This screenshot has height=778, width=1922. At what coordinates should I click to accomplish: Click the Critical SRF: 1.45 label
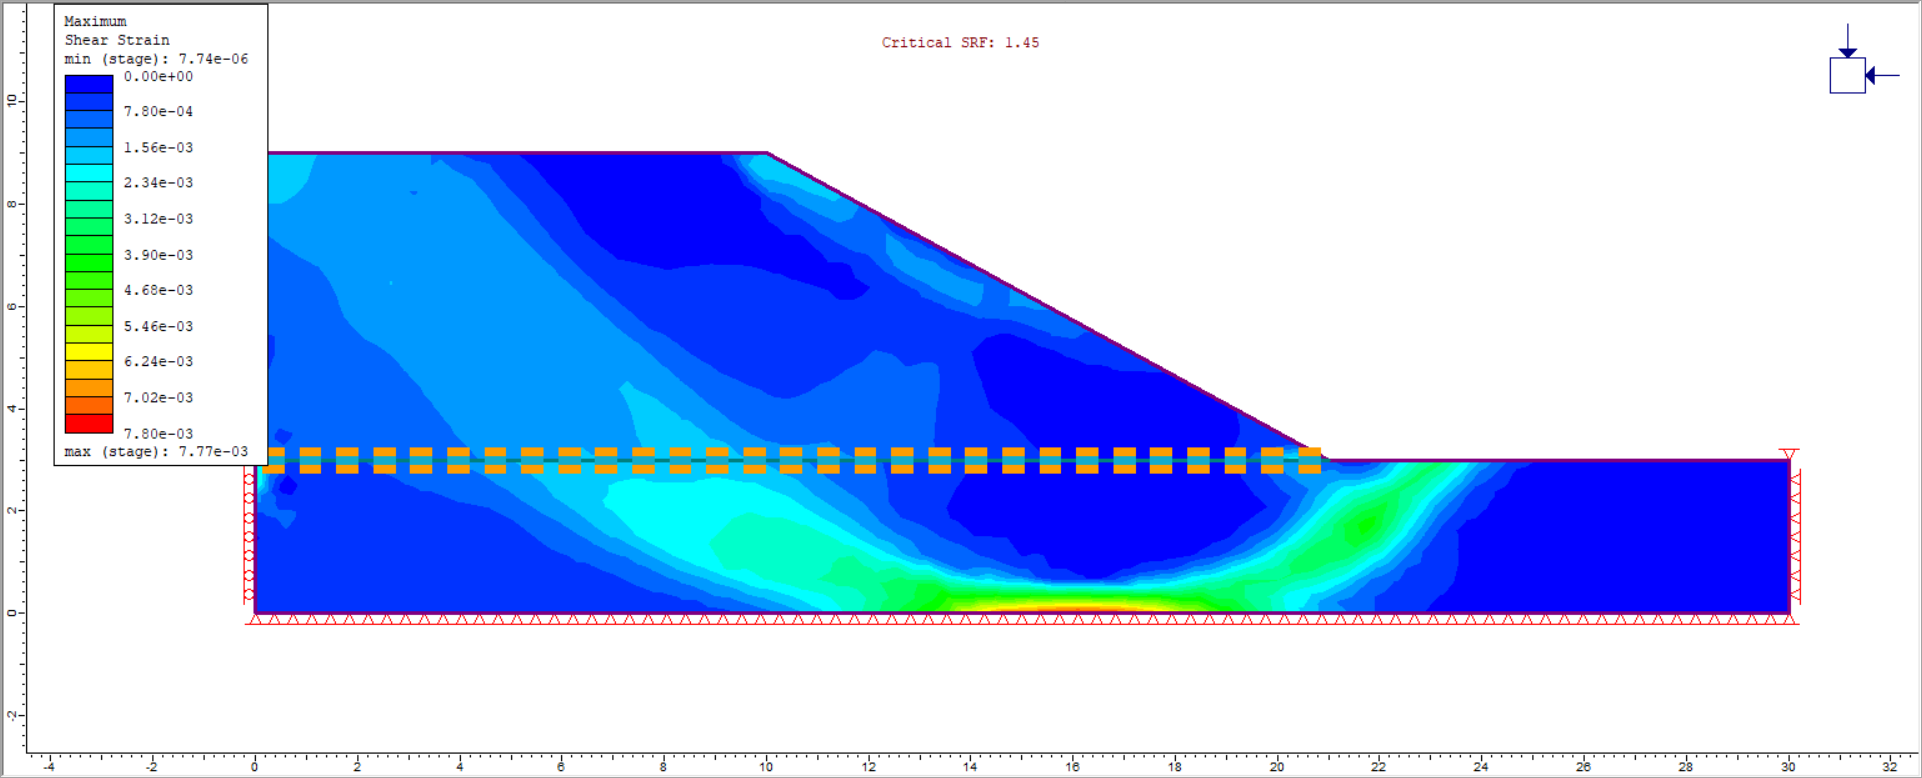(959, 43)
